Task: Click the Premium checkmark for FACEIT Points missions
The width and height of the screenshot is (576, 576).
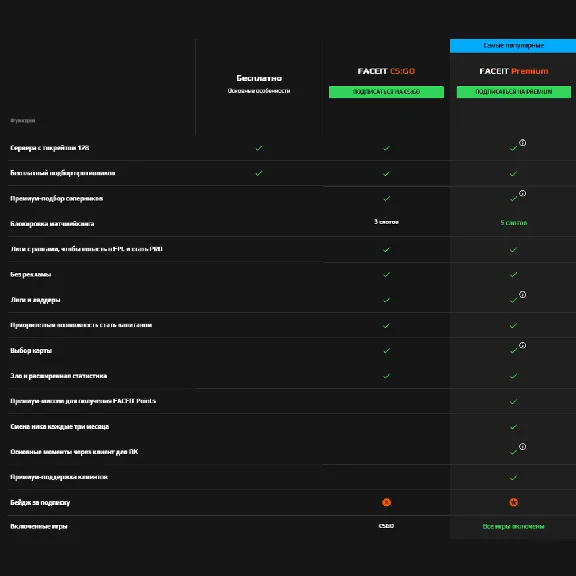Action: (x=514, y=402)
